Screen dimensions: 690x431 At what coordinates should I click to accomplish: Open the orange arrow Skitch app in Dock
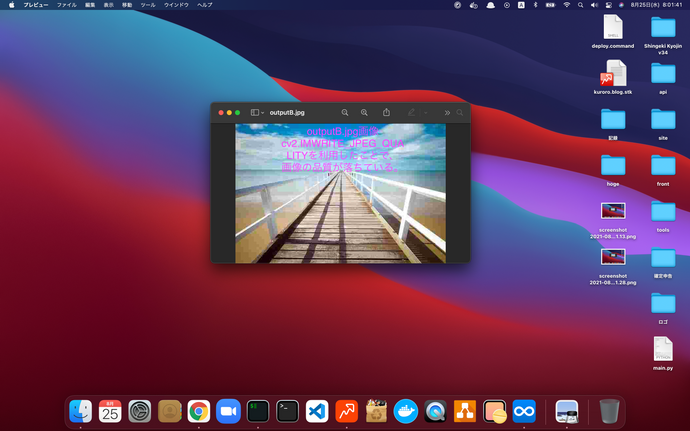click(347, 411)
